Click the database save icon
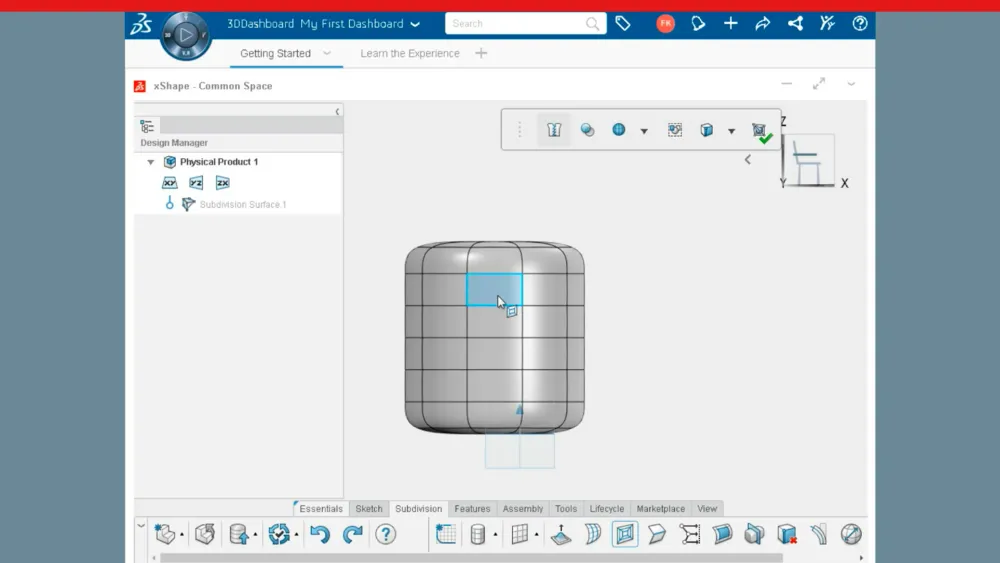 [x=239, y=534]
